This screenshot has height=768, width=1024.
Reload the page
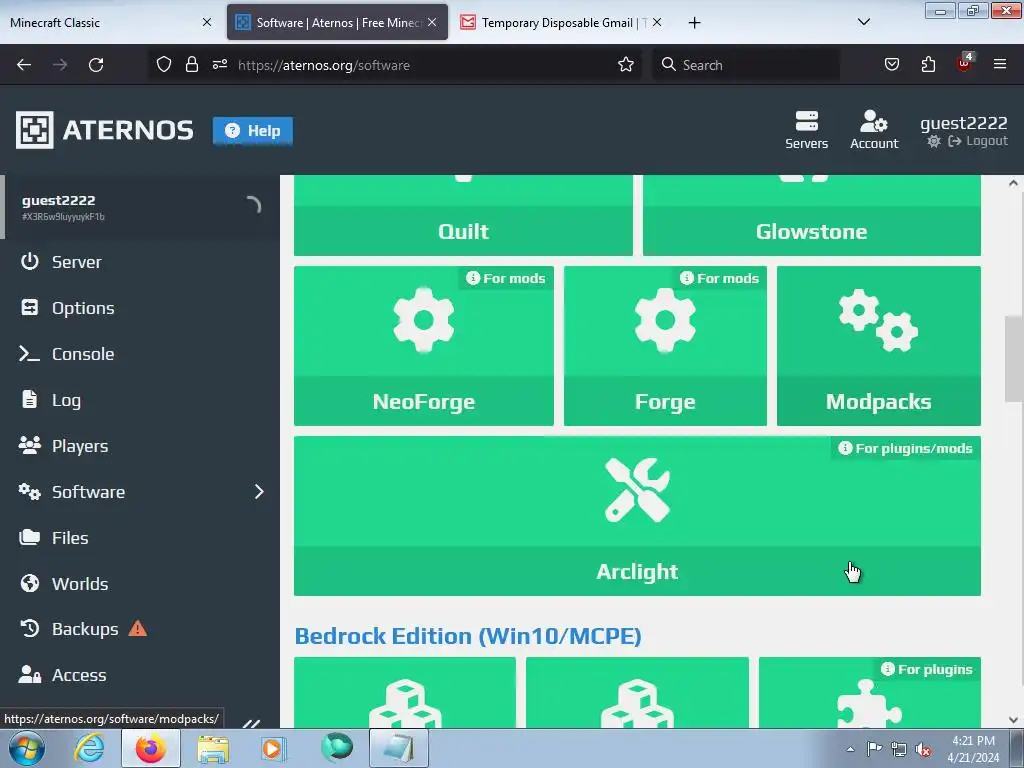tap(96, 65)
